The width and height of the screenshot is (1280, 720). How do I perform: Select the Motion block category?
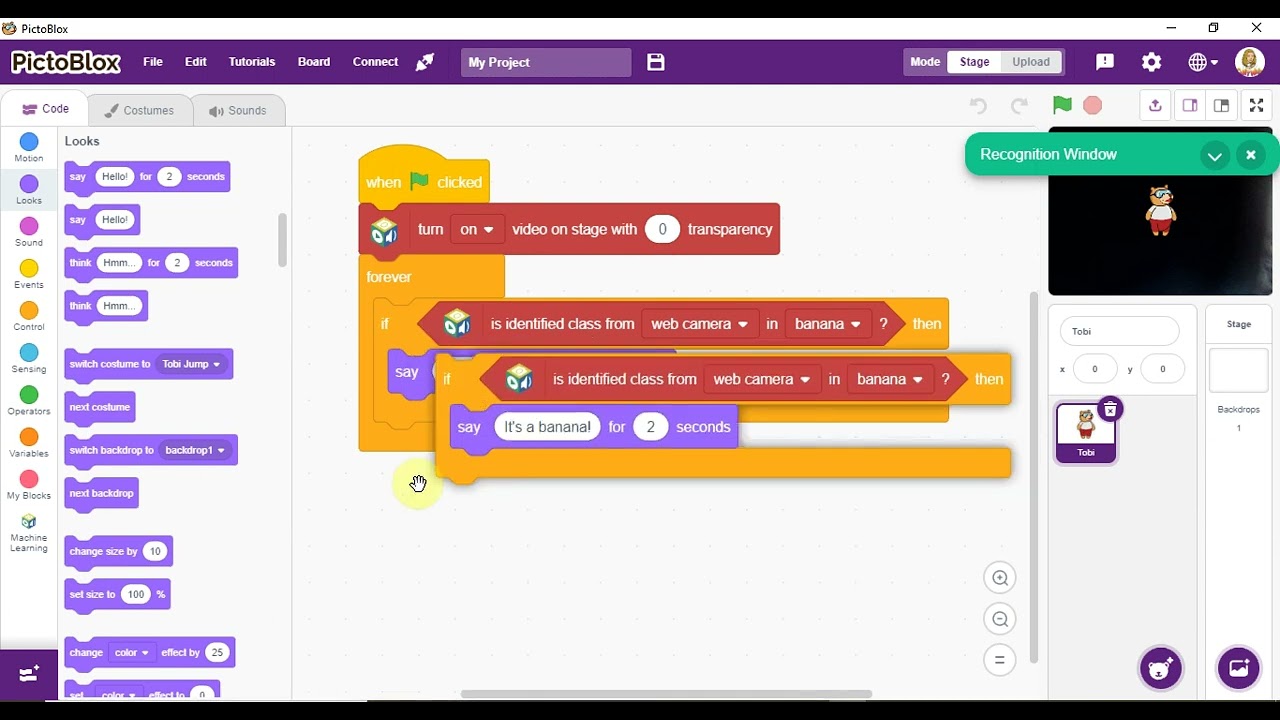coord(29,148)
